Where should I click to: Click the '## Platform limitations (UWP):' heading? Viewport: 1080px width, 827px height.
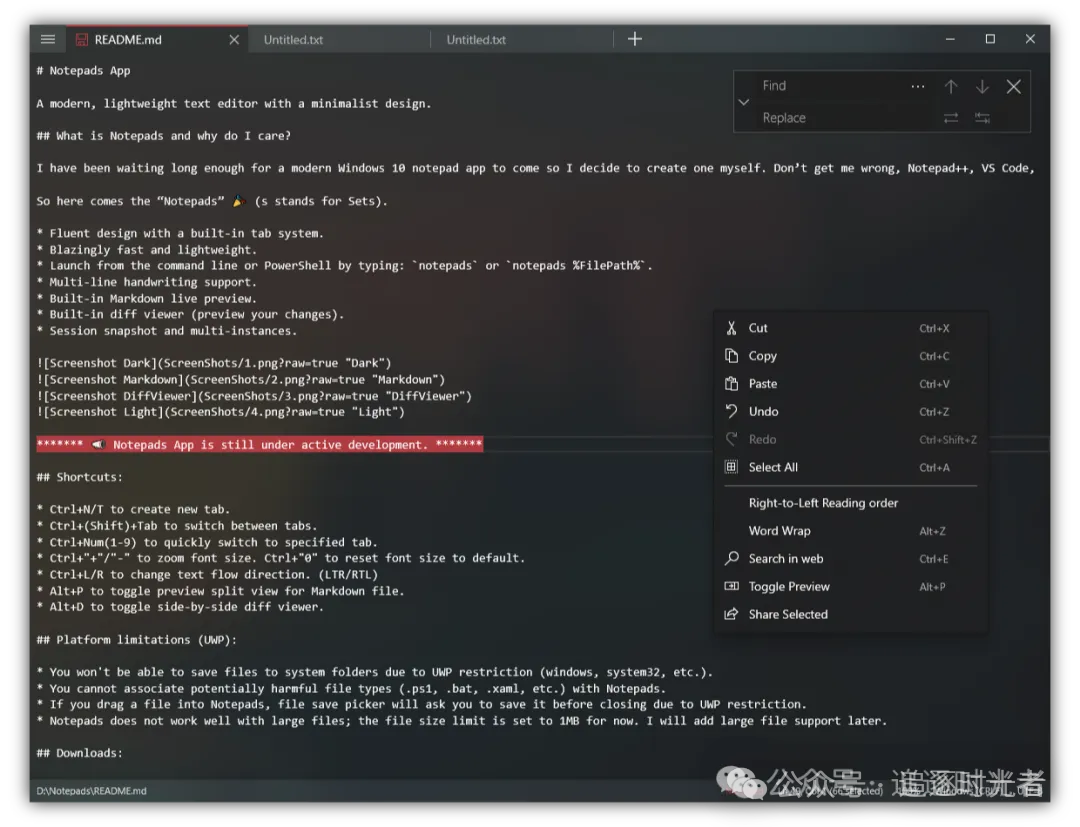pos(136,640)
